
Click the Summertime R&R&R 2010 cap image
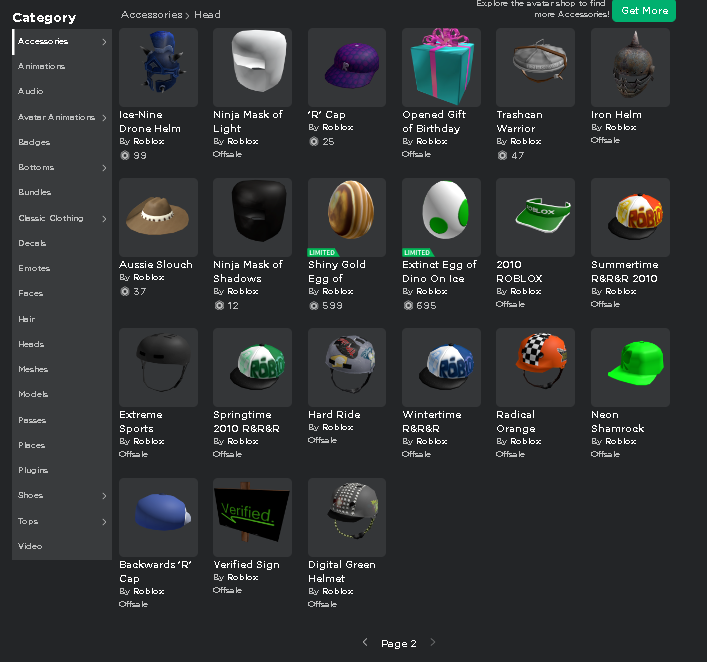click(630, 217)
